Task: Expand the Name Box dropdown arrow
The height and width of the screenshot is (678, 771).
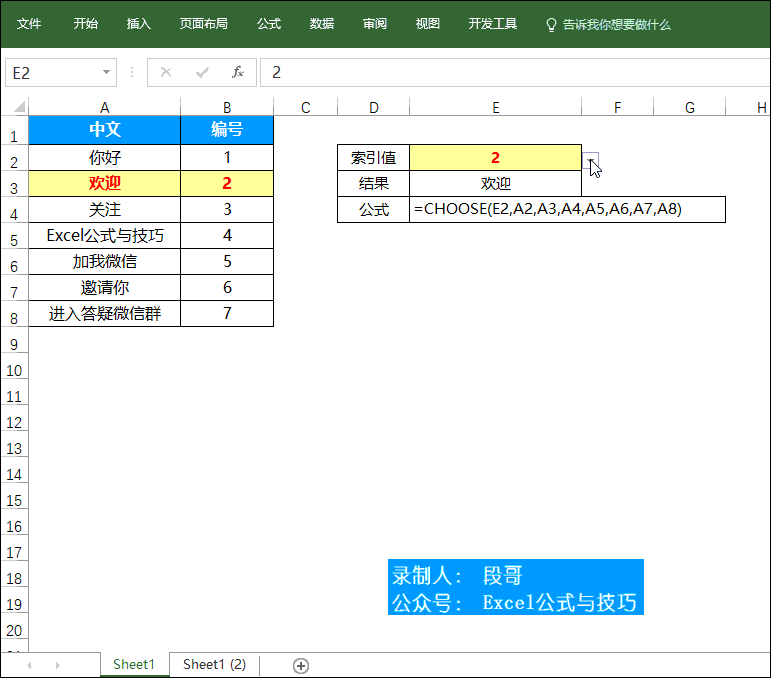Action: (x=107, y=73)
